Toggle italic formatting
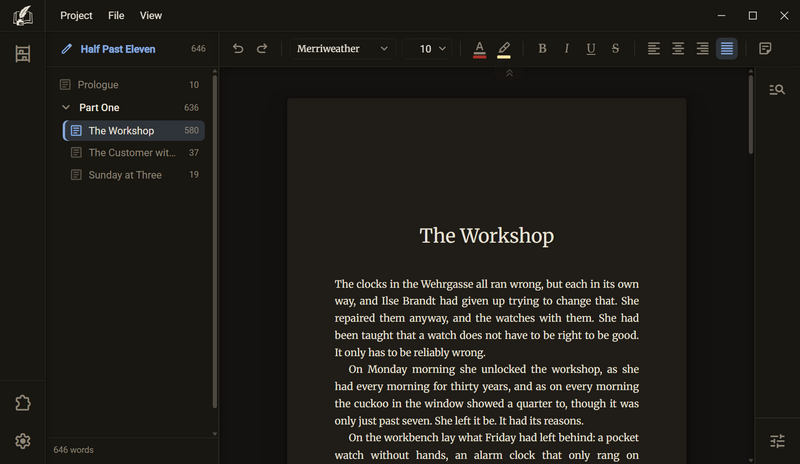The image size is (800, 464). (x=566, y=48)
